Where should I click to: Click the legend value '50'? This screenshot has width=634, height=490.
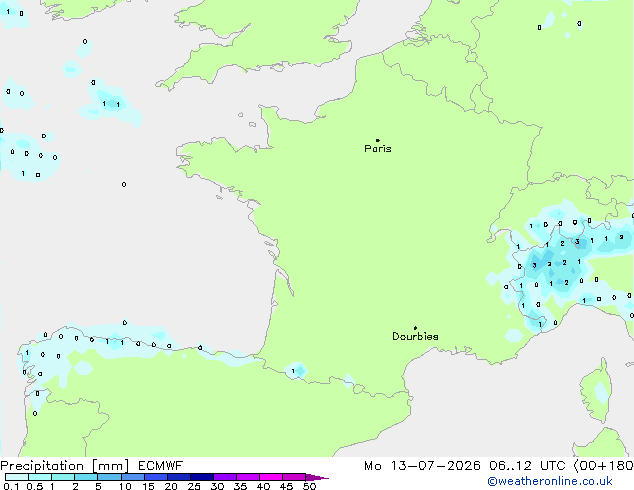point(309,486)
